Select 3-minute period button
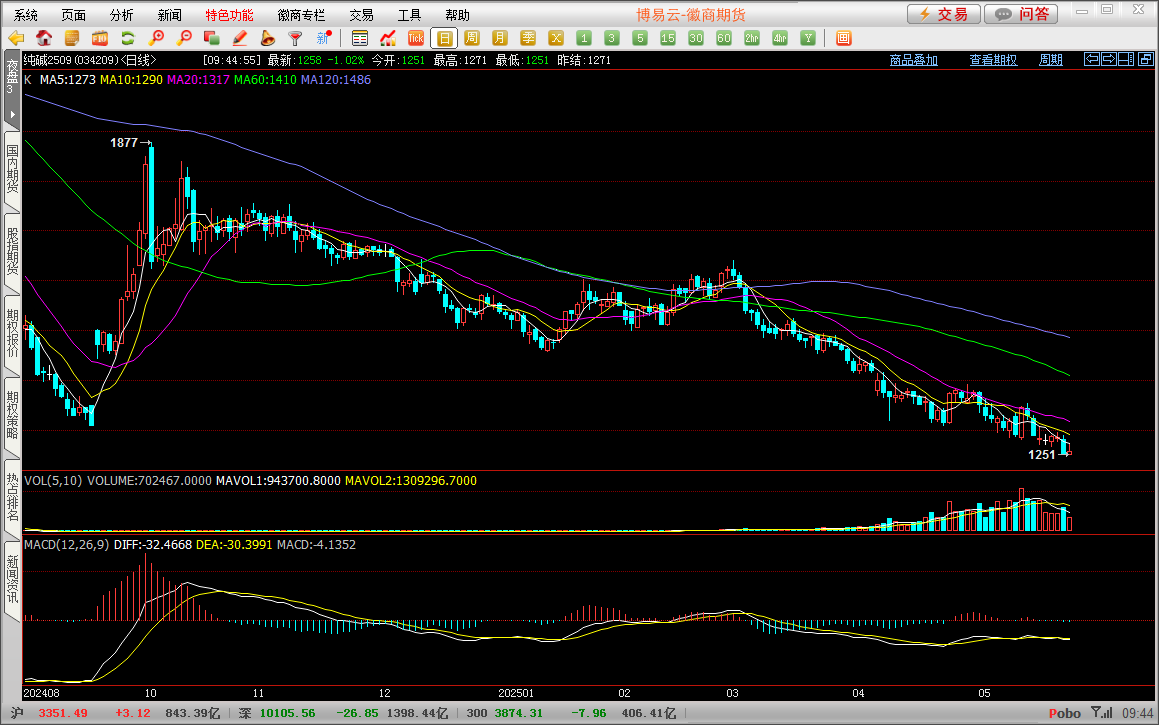This screenshot has height=725, width=1159. (611, 38)
